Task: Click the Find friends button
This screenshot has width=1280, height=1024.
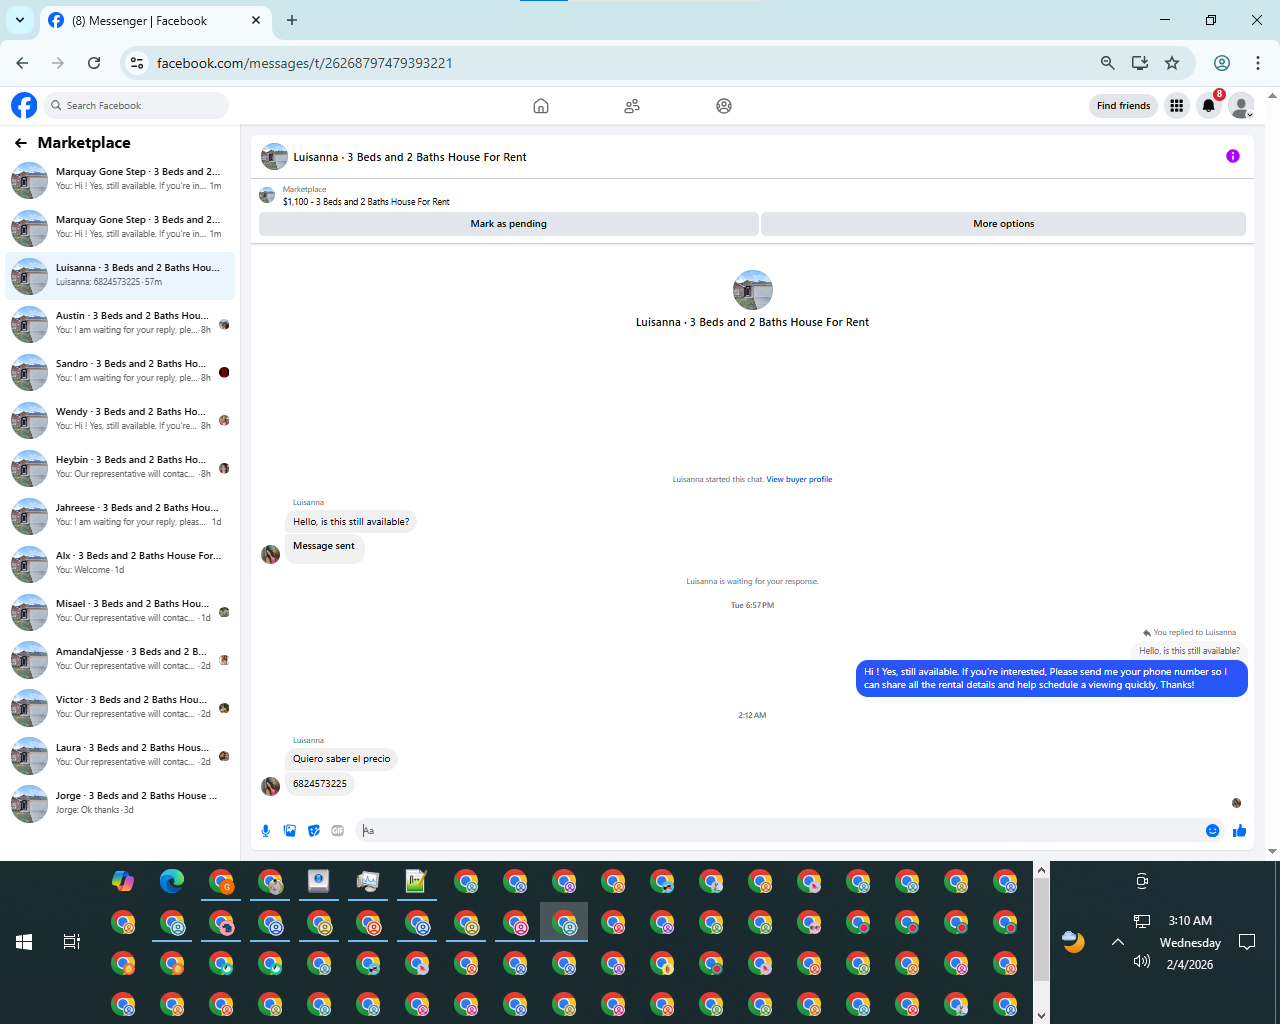Action: (1123, 106)
